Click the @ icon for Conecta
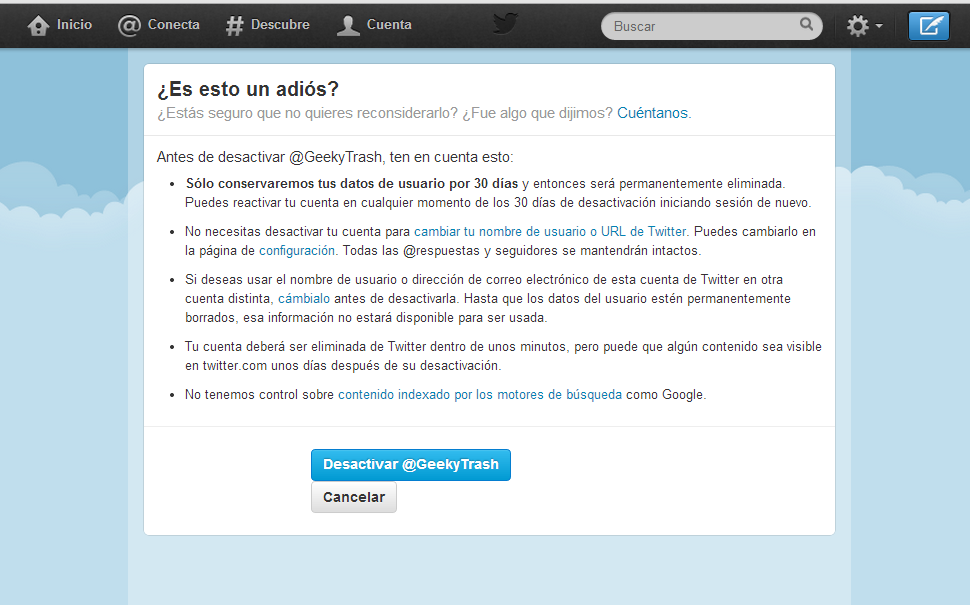This screenshot has height=605, width=970. click(129, 26)
